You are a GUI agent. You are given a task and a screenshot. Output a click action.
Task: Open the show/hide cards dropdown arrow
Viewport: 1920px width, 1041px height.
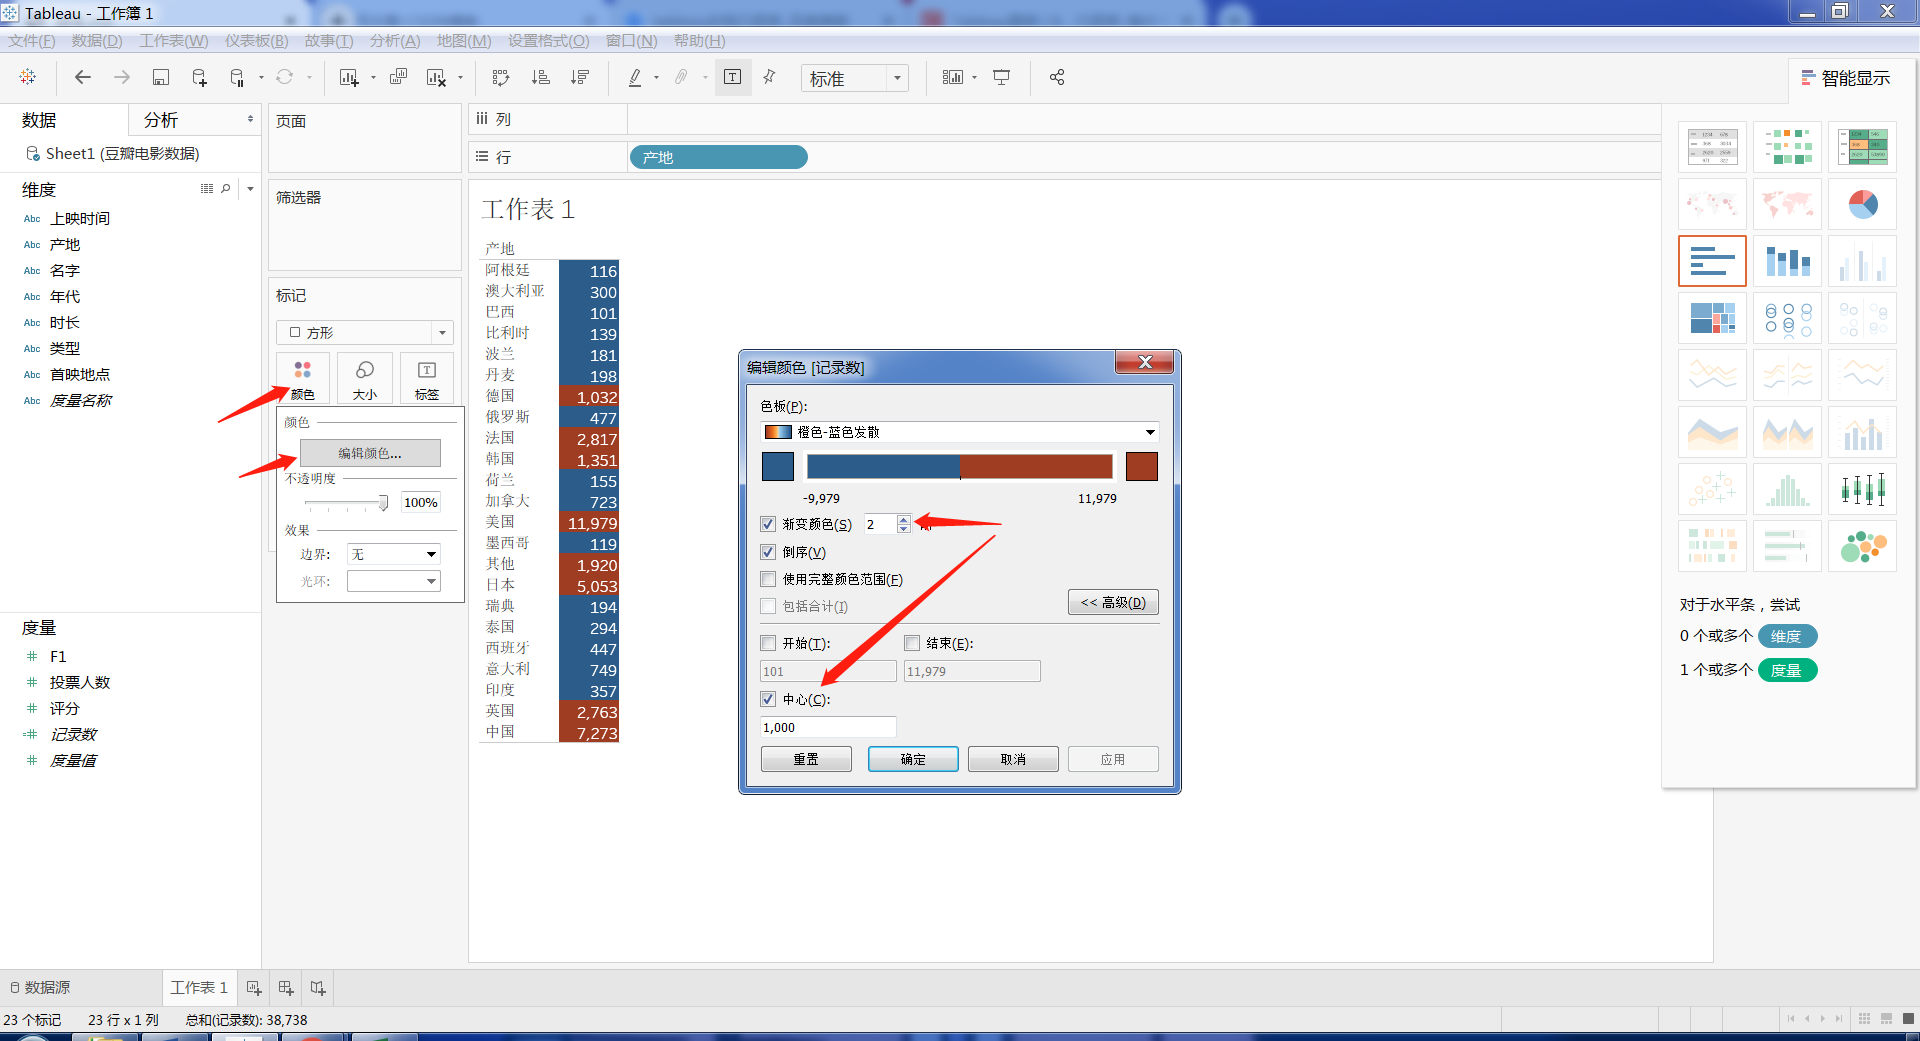tap(975, 78)
